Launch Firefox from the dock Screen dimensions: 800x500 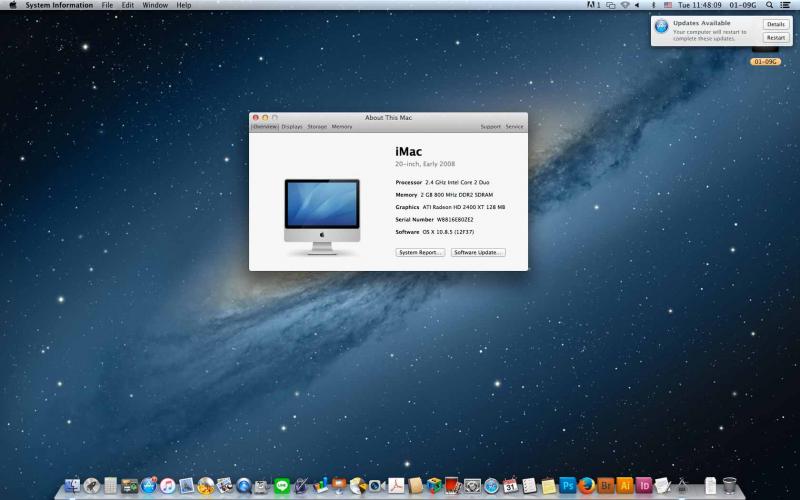[587, 486]
